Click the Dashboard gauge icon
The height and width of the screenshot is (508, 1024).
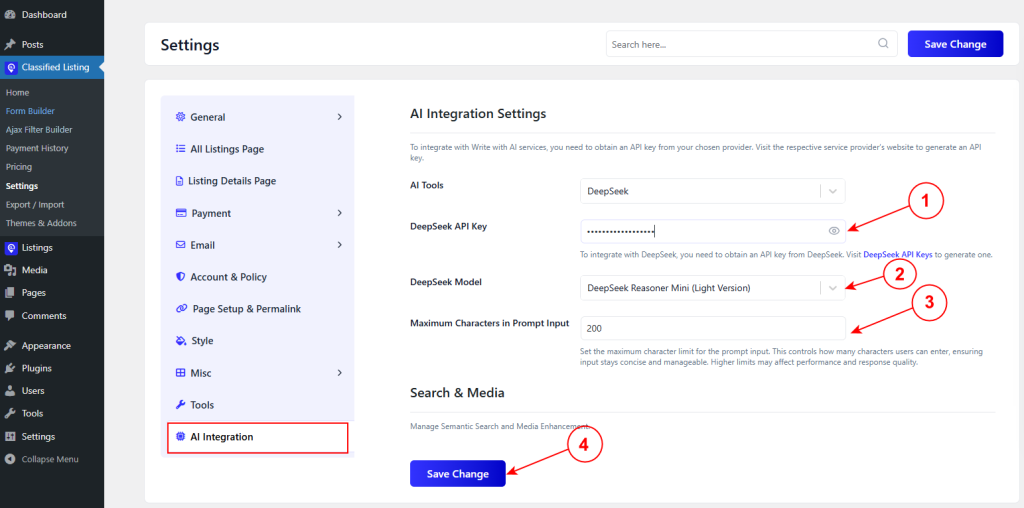click(10, 14)
